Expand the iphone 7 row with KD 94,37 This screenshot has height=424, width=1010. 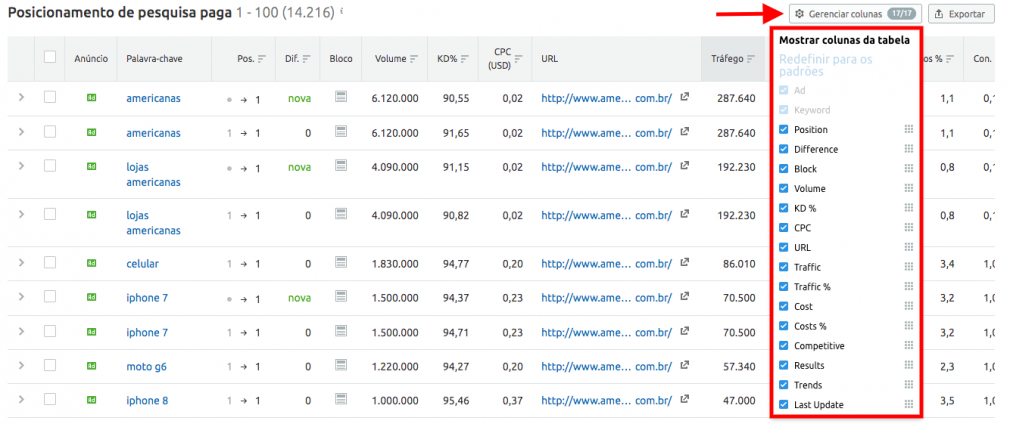point(21,296)
